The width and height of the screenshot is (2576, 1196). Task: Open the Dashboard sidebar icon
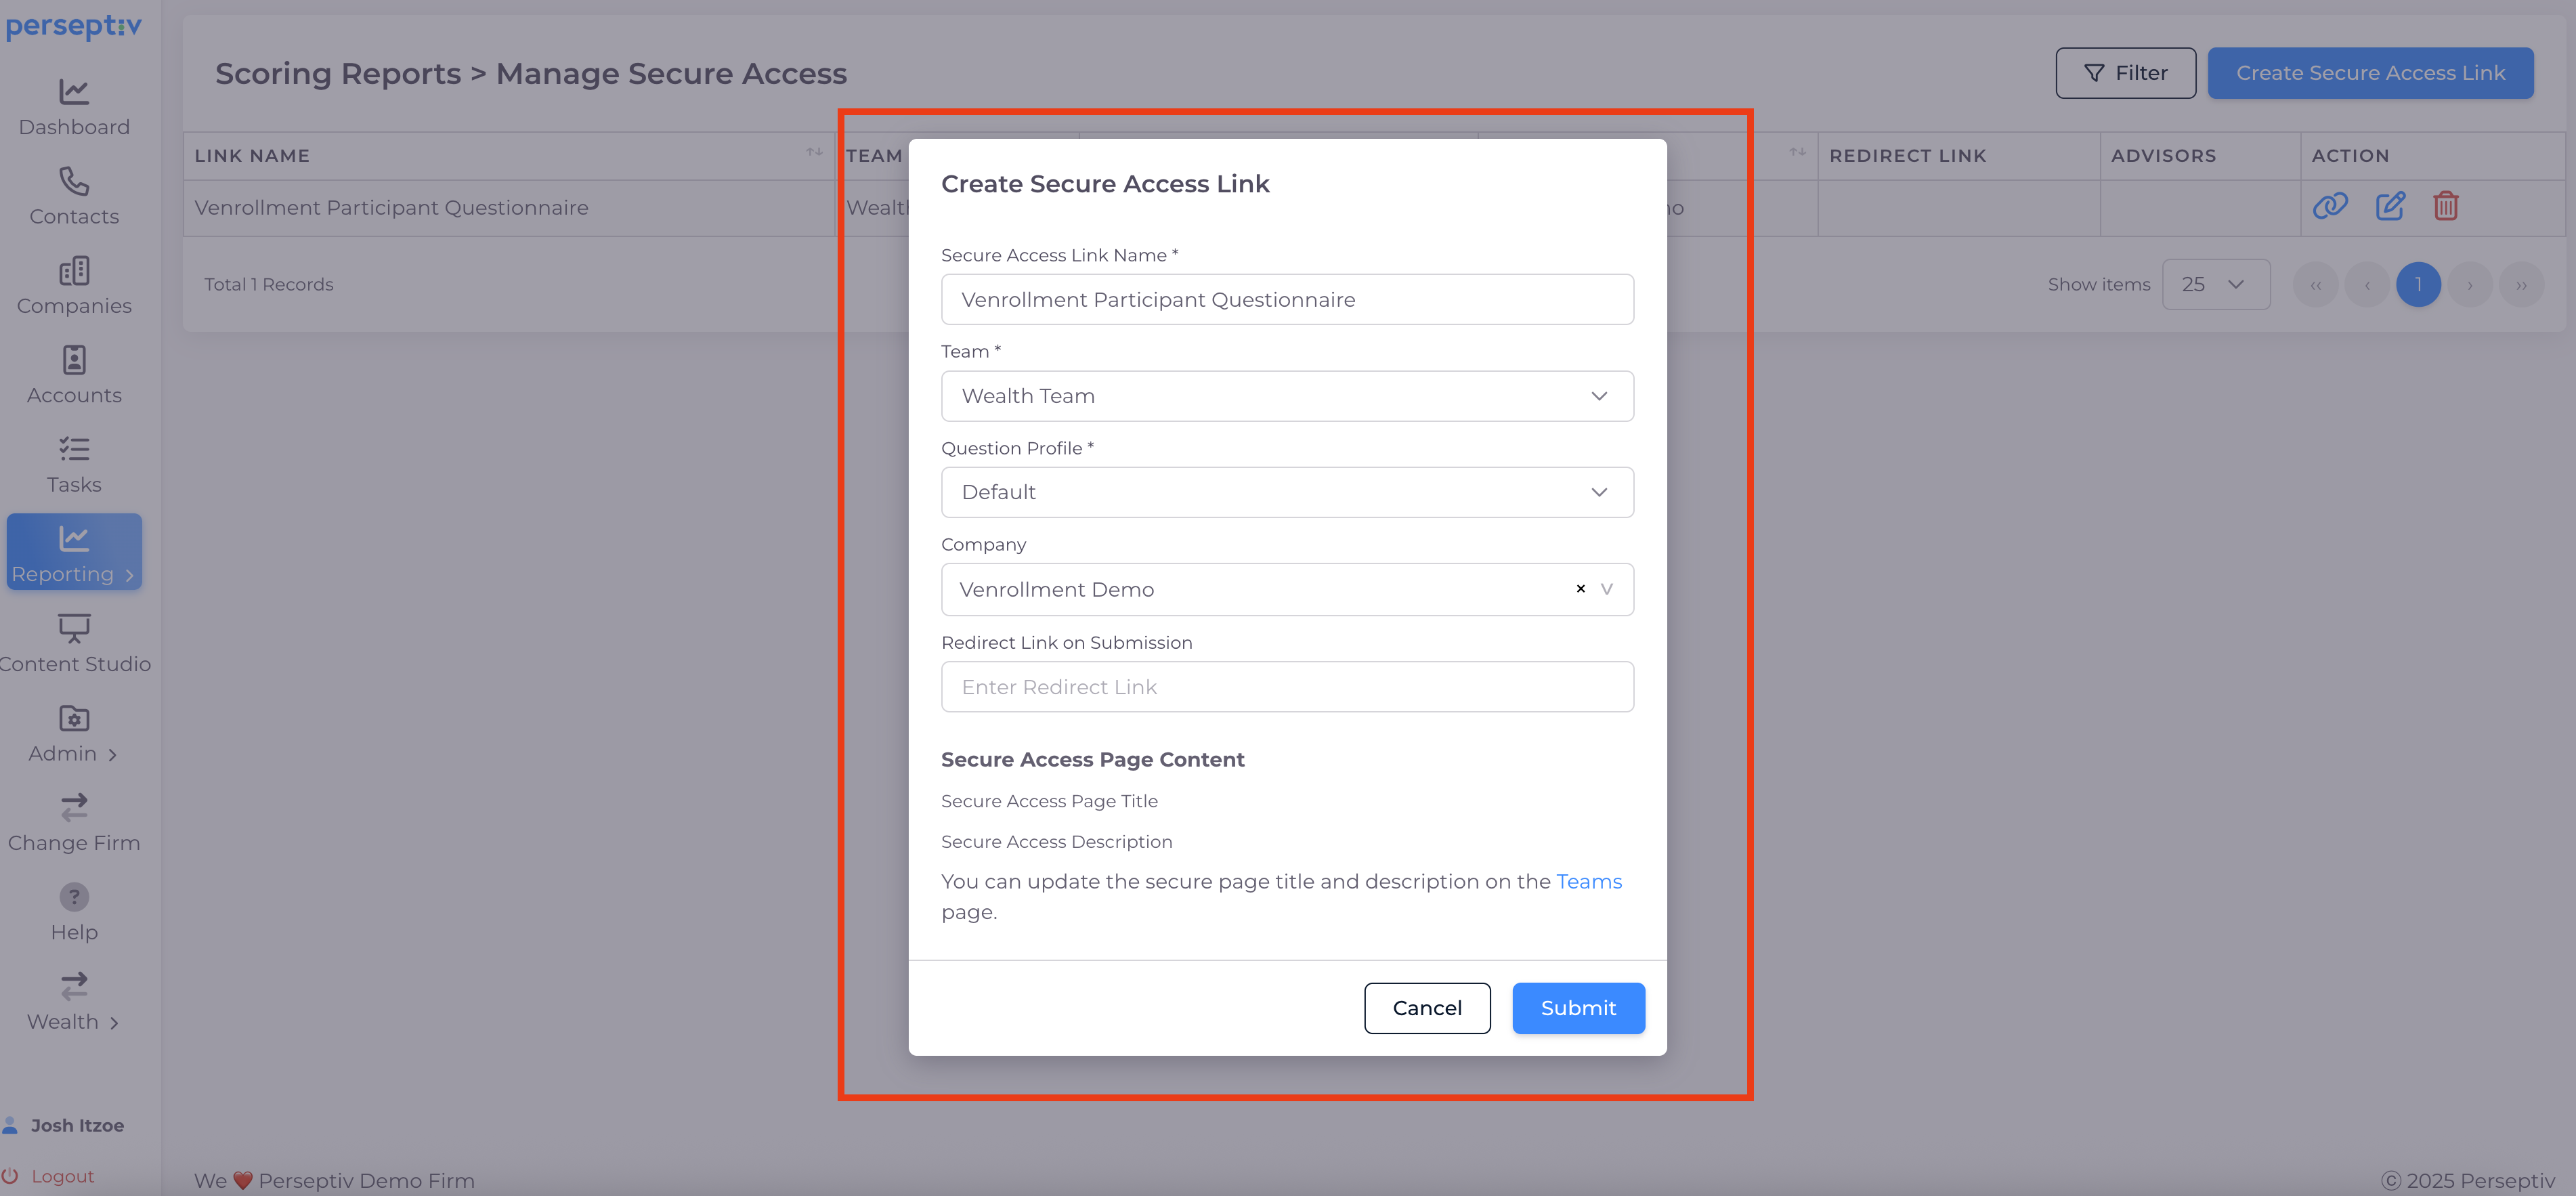(74, 92)
